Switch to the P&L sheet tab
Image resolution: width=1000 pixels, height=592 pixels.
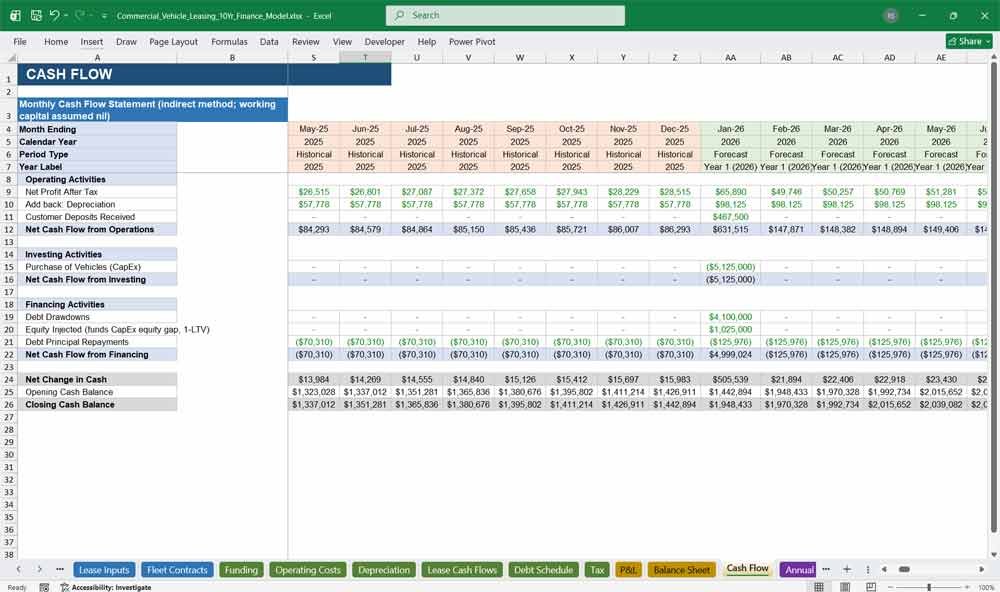(628, 570)
